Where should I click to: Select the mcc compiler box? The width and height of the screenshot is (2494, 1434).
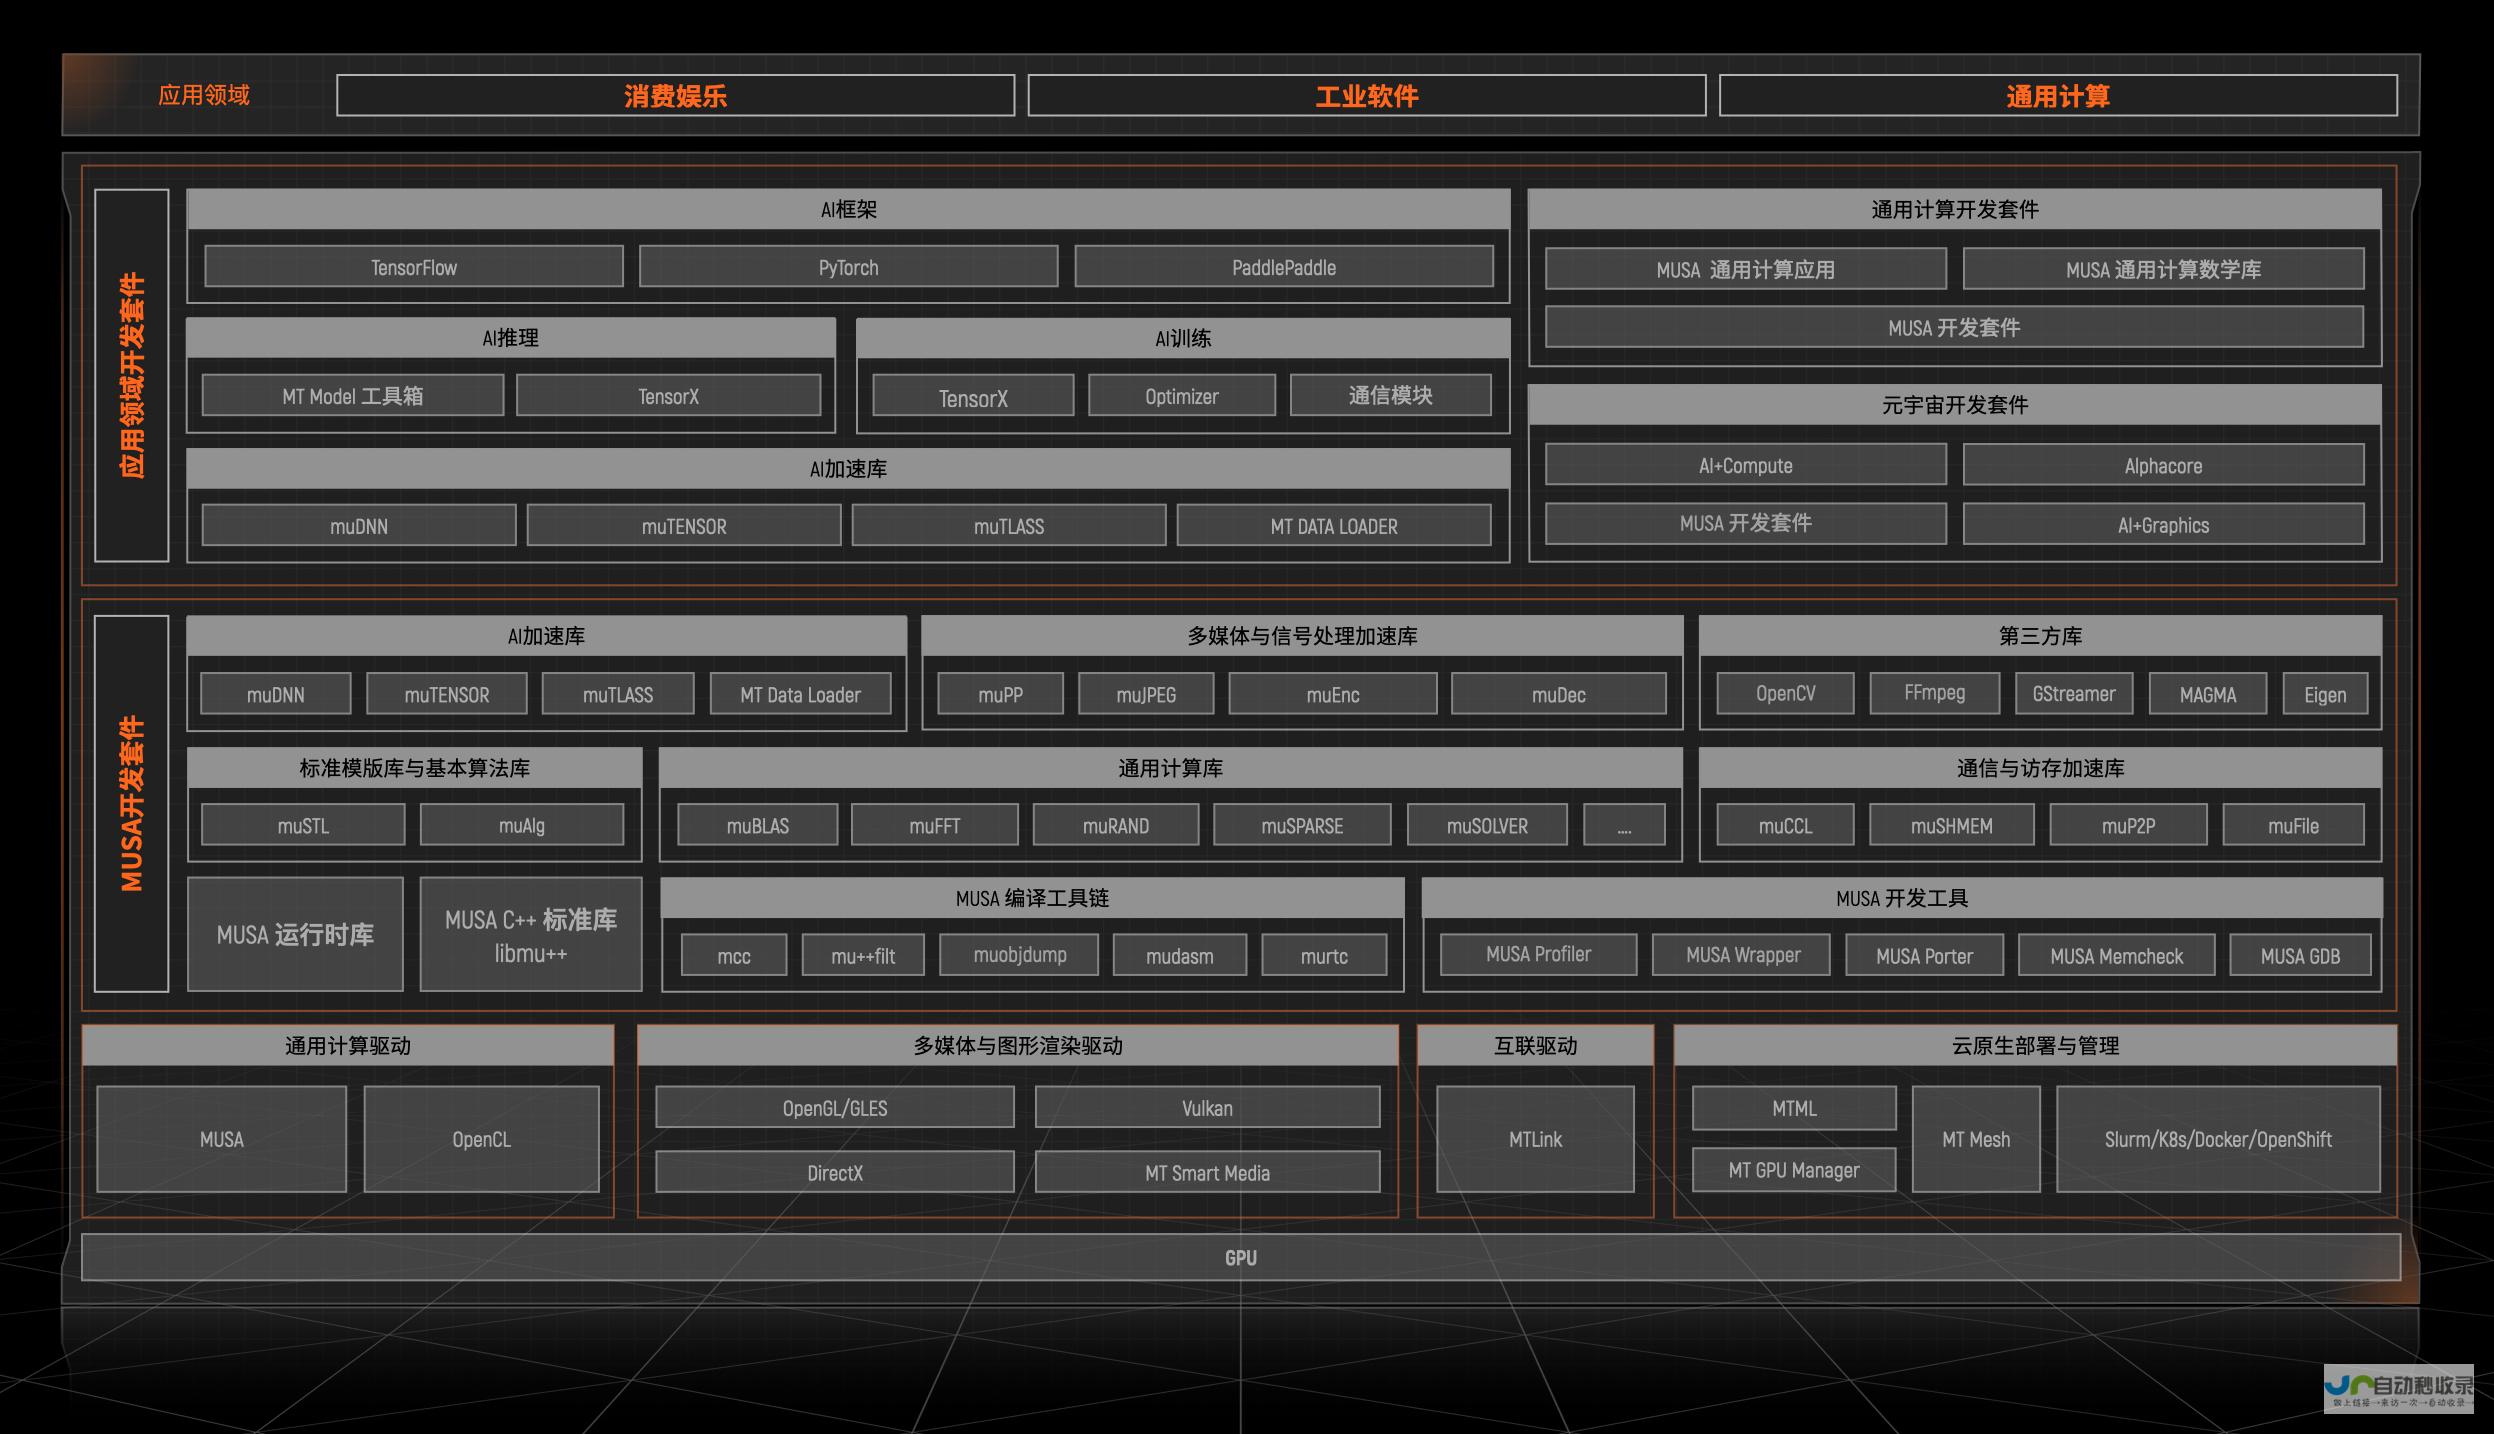point(734,955)
